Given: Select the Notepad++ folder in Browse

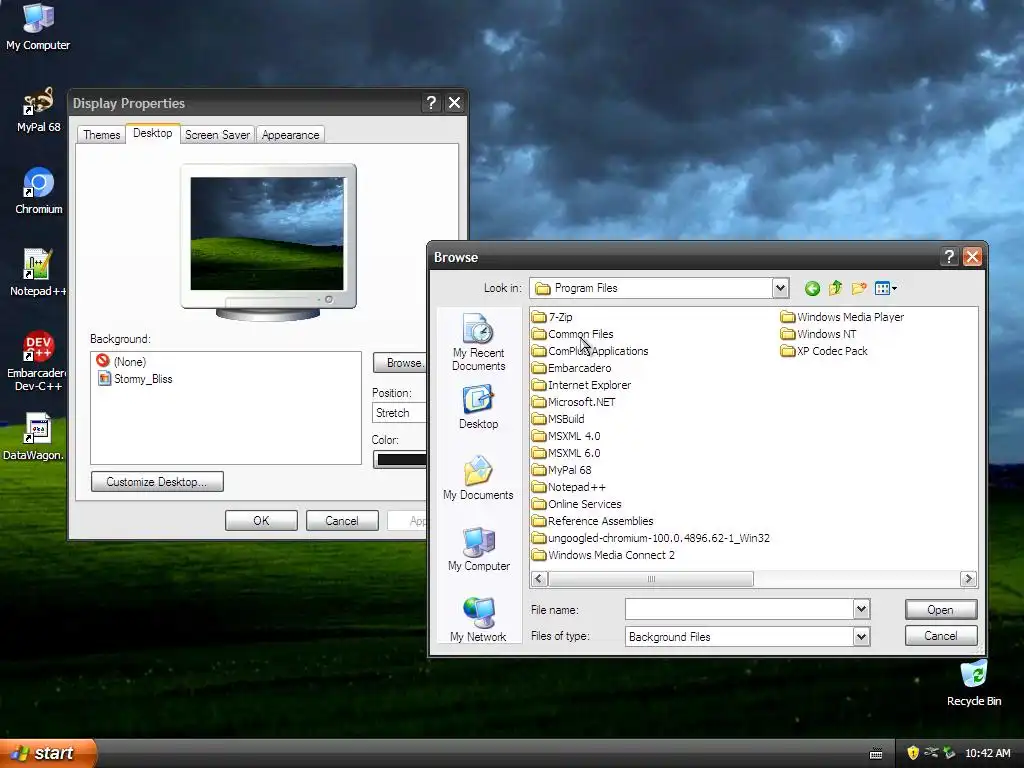Looking at the screenshot, I should (569, 487).
